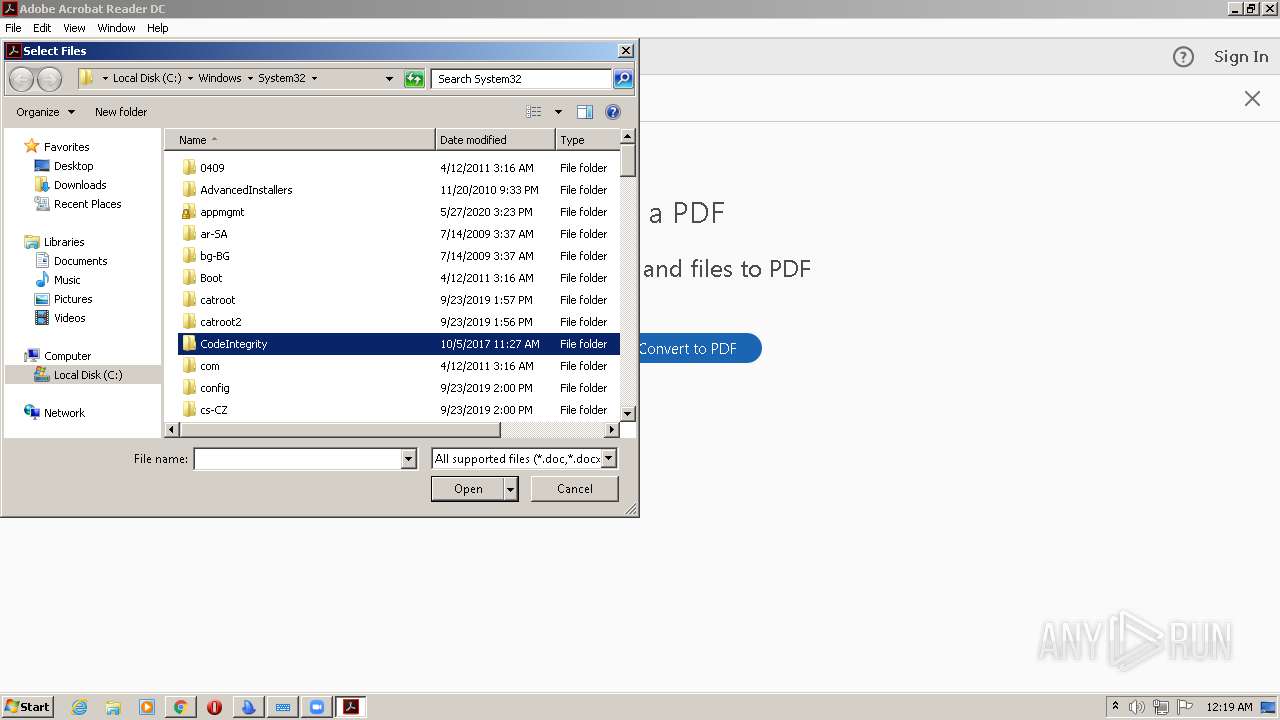The width and height of the screenshot is (1280, 720).
Task: Open the Edit menu
Action: point(42,28)
